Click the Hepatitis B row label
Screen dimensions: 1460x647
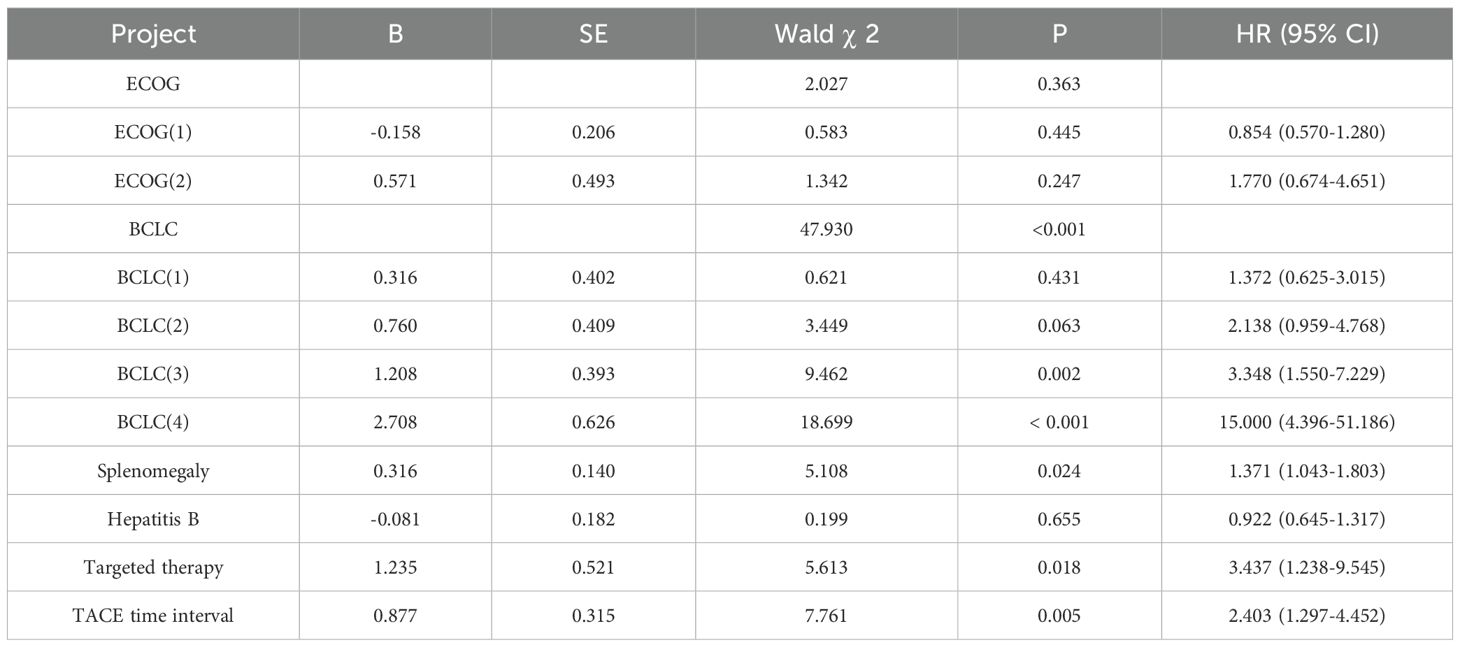pyautogui.click(x=153, y=519)
